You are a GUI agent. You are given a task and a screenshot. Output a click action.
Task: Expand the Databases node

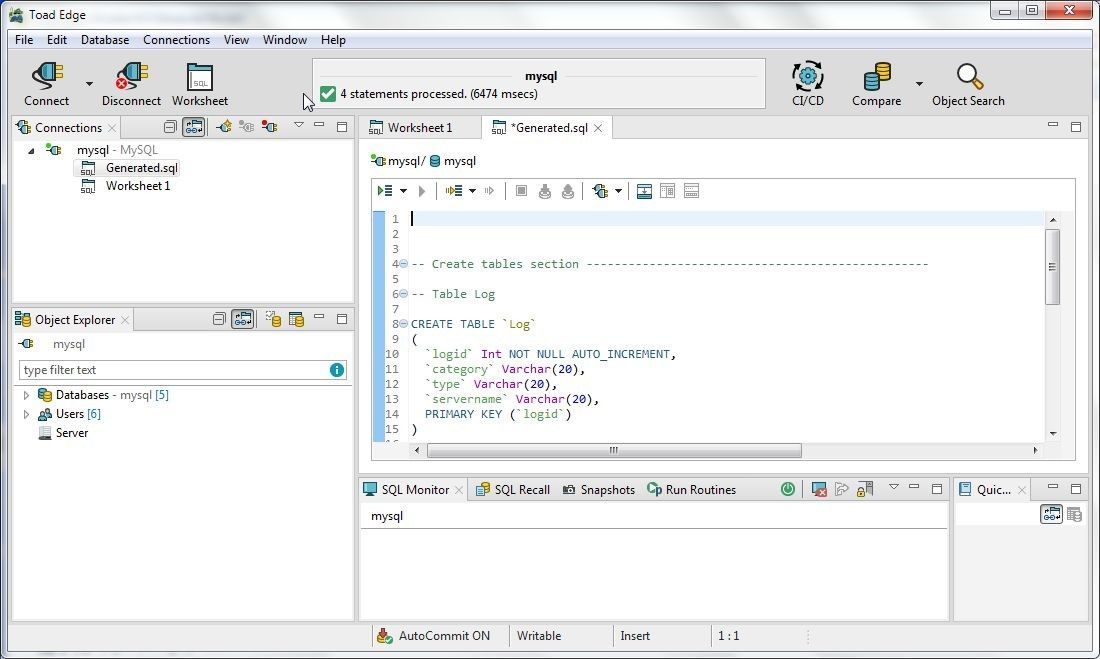coord(27,395)
